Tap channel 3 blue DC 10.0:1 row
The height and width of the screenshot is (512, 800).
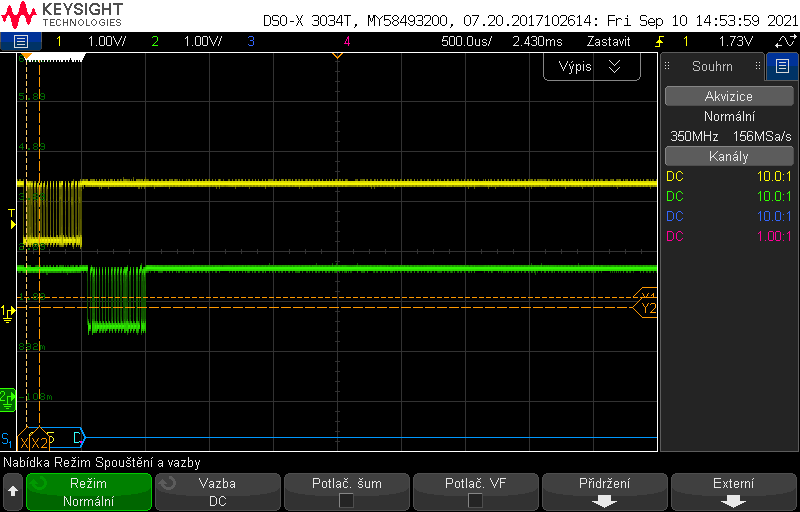coord(729,216)
